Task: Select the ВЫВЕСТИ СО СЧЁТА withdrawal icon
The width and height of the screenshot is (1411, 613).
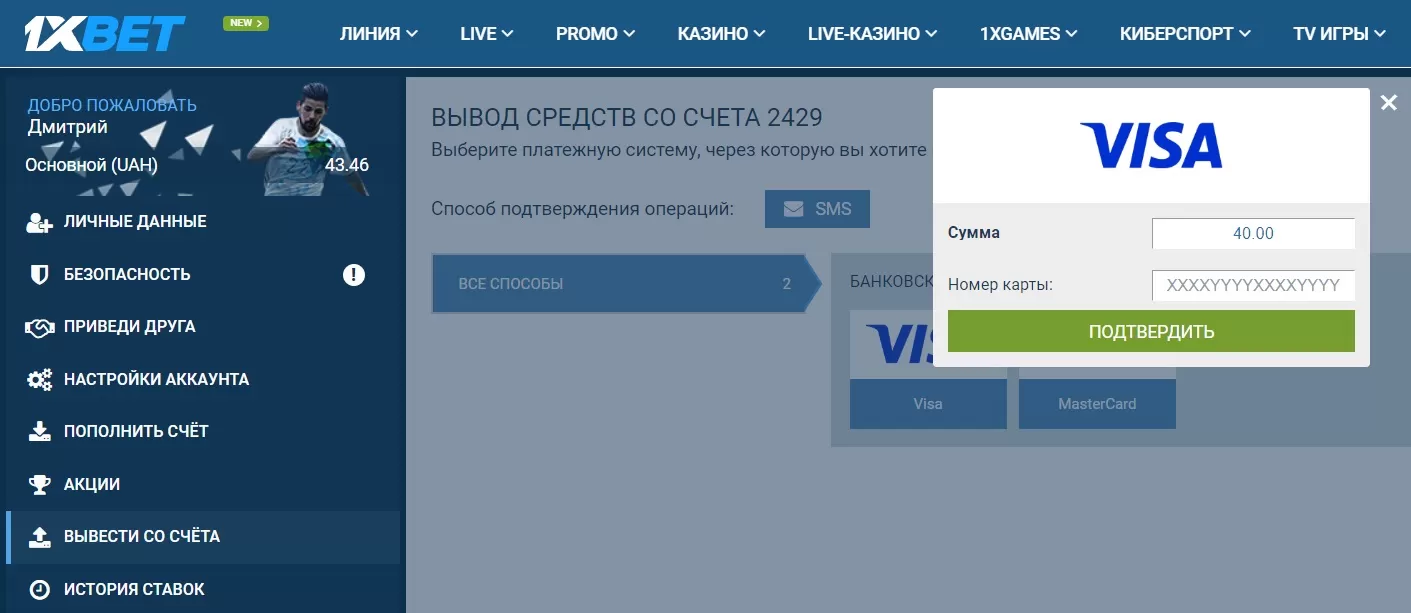Action: 38,536
